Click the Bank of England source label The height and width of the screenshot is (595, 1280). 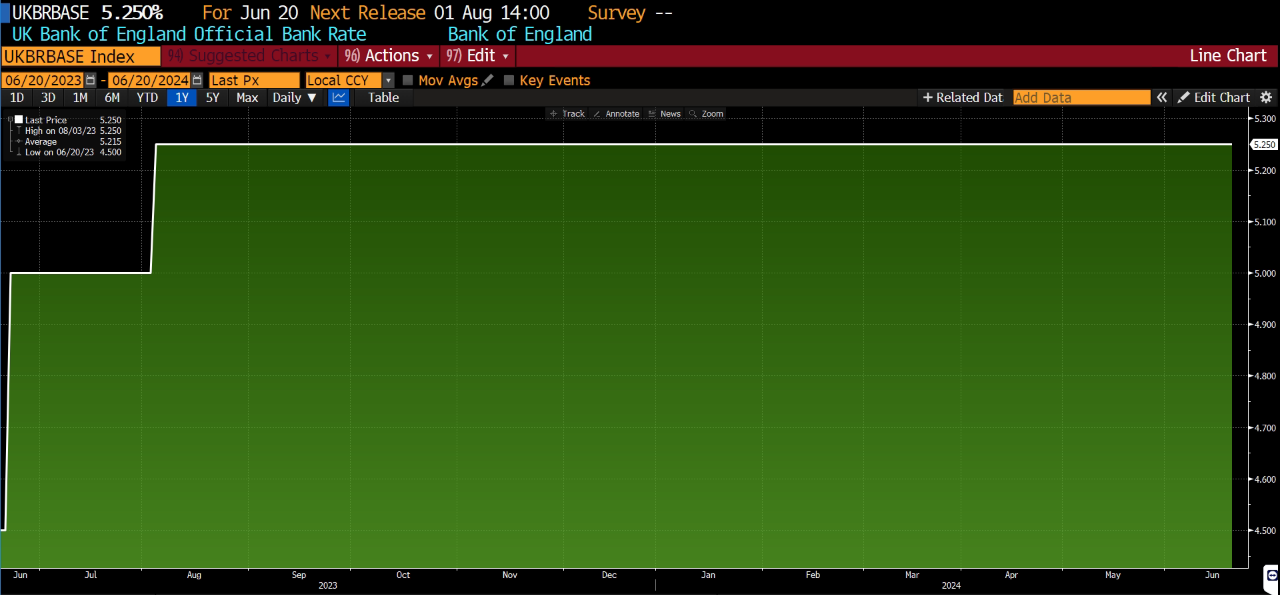point(520,34)
